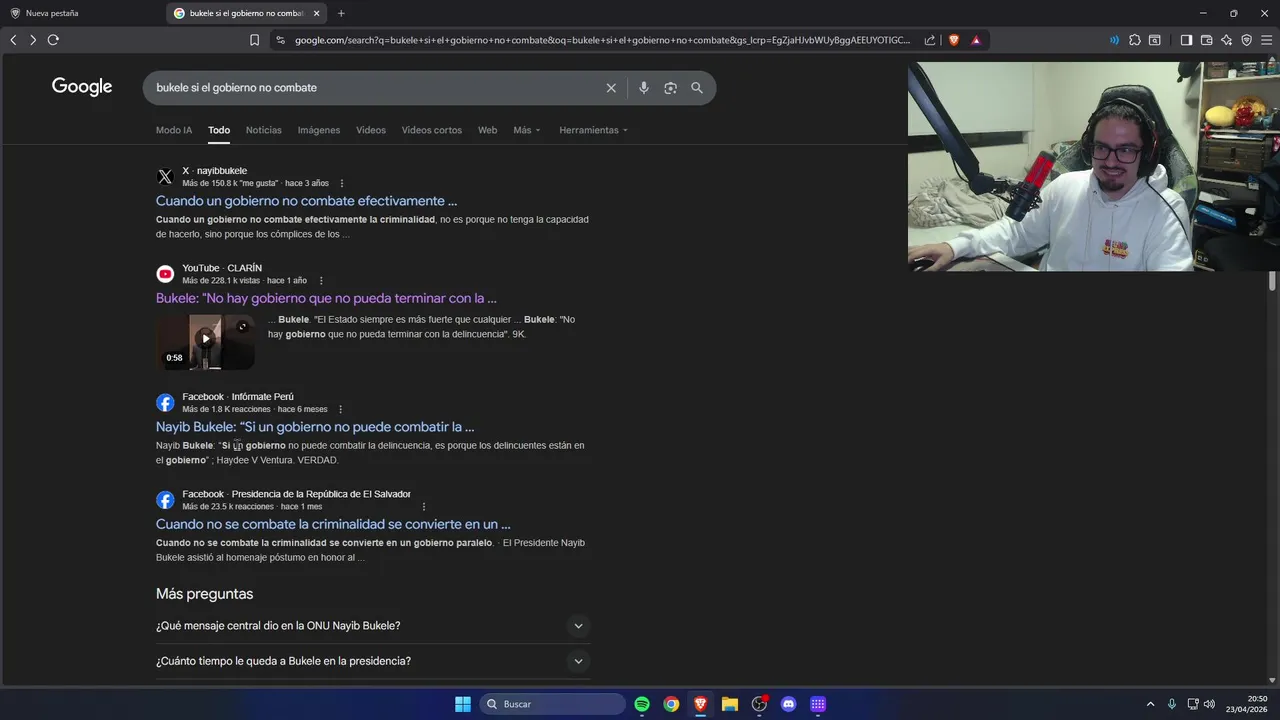Open new tab with plus button
Screen dimensions: 1280x720
341,13
